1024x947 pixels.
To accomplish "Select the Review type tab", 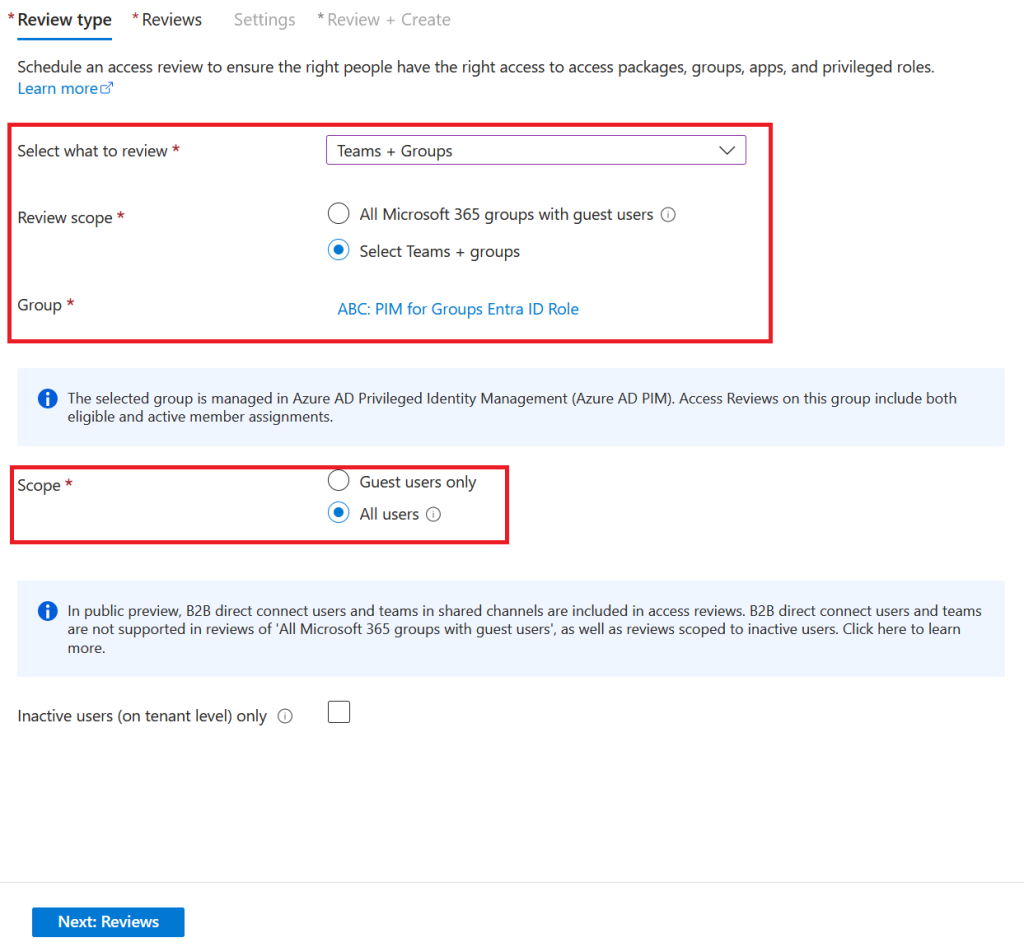I will pyautogui.click(x=64, y=20).
